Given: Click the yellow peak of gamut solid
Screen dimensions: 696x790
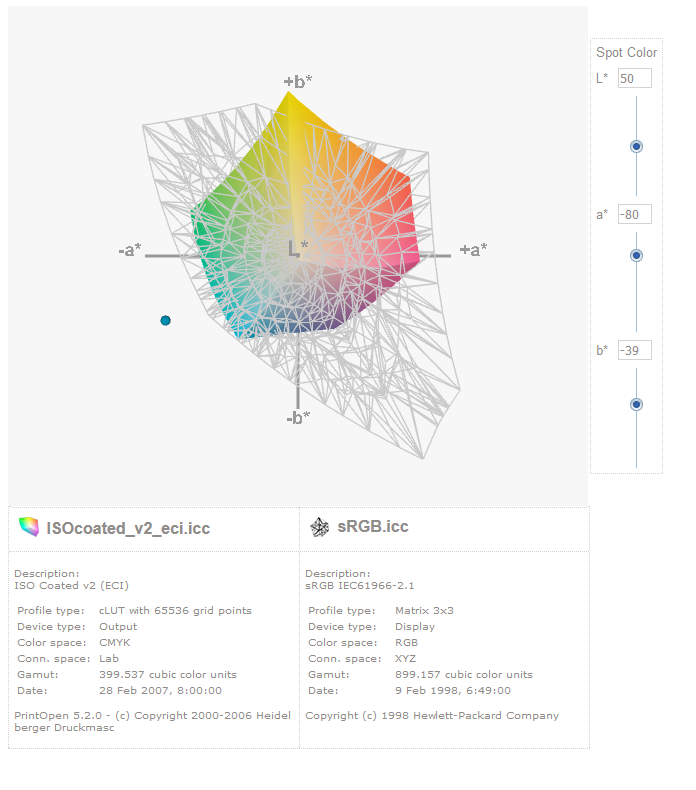Looking at the screenshot, I should coord(289,97).
